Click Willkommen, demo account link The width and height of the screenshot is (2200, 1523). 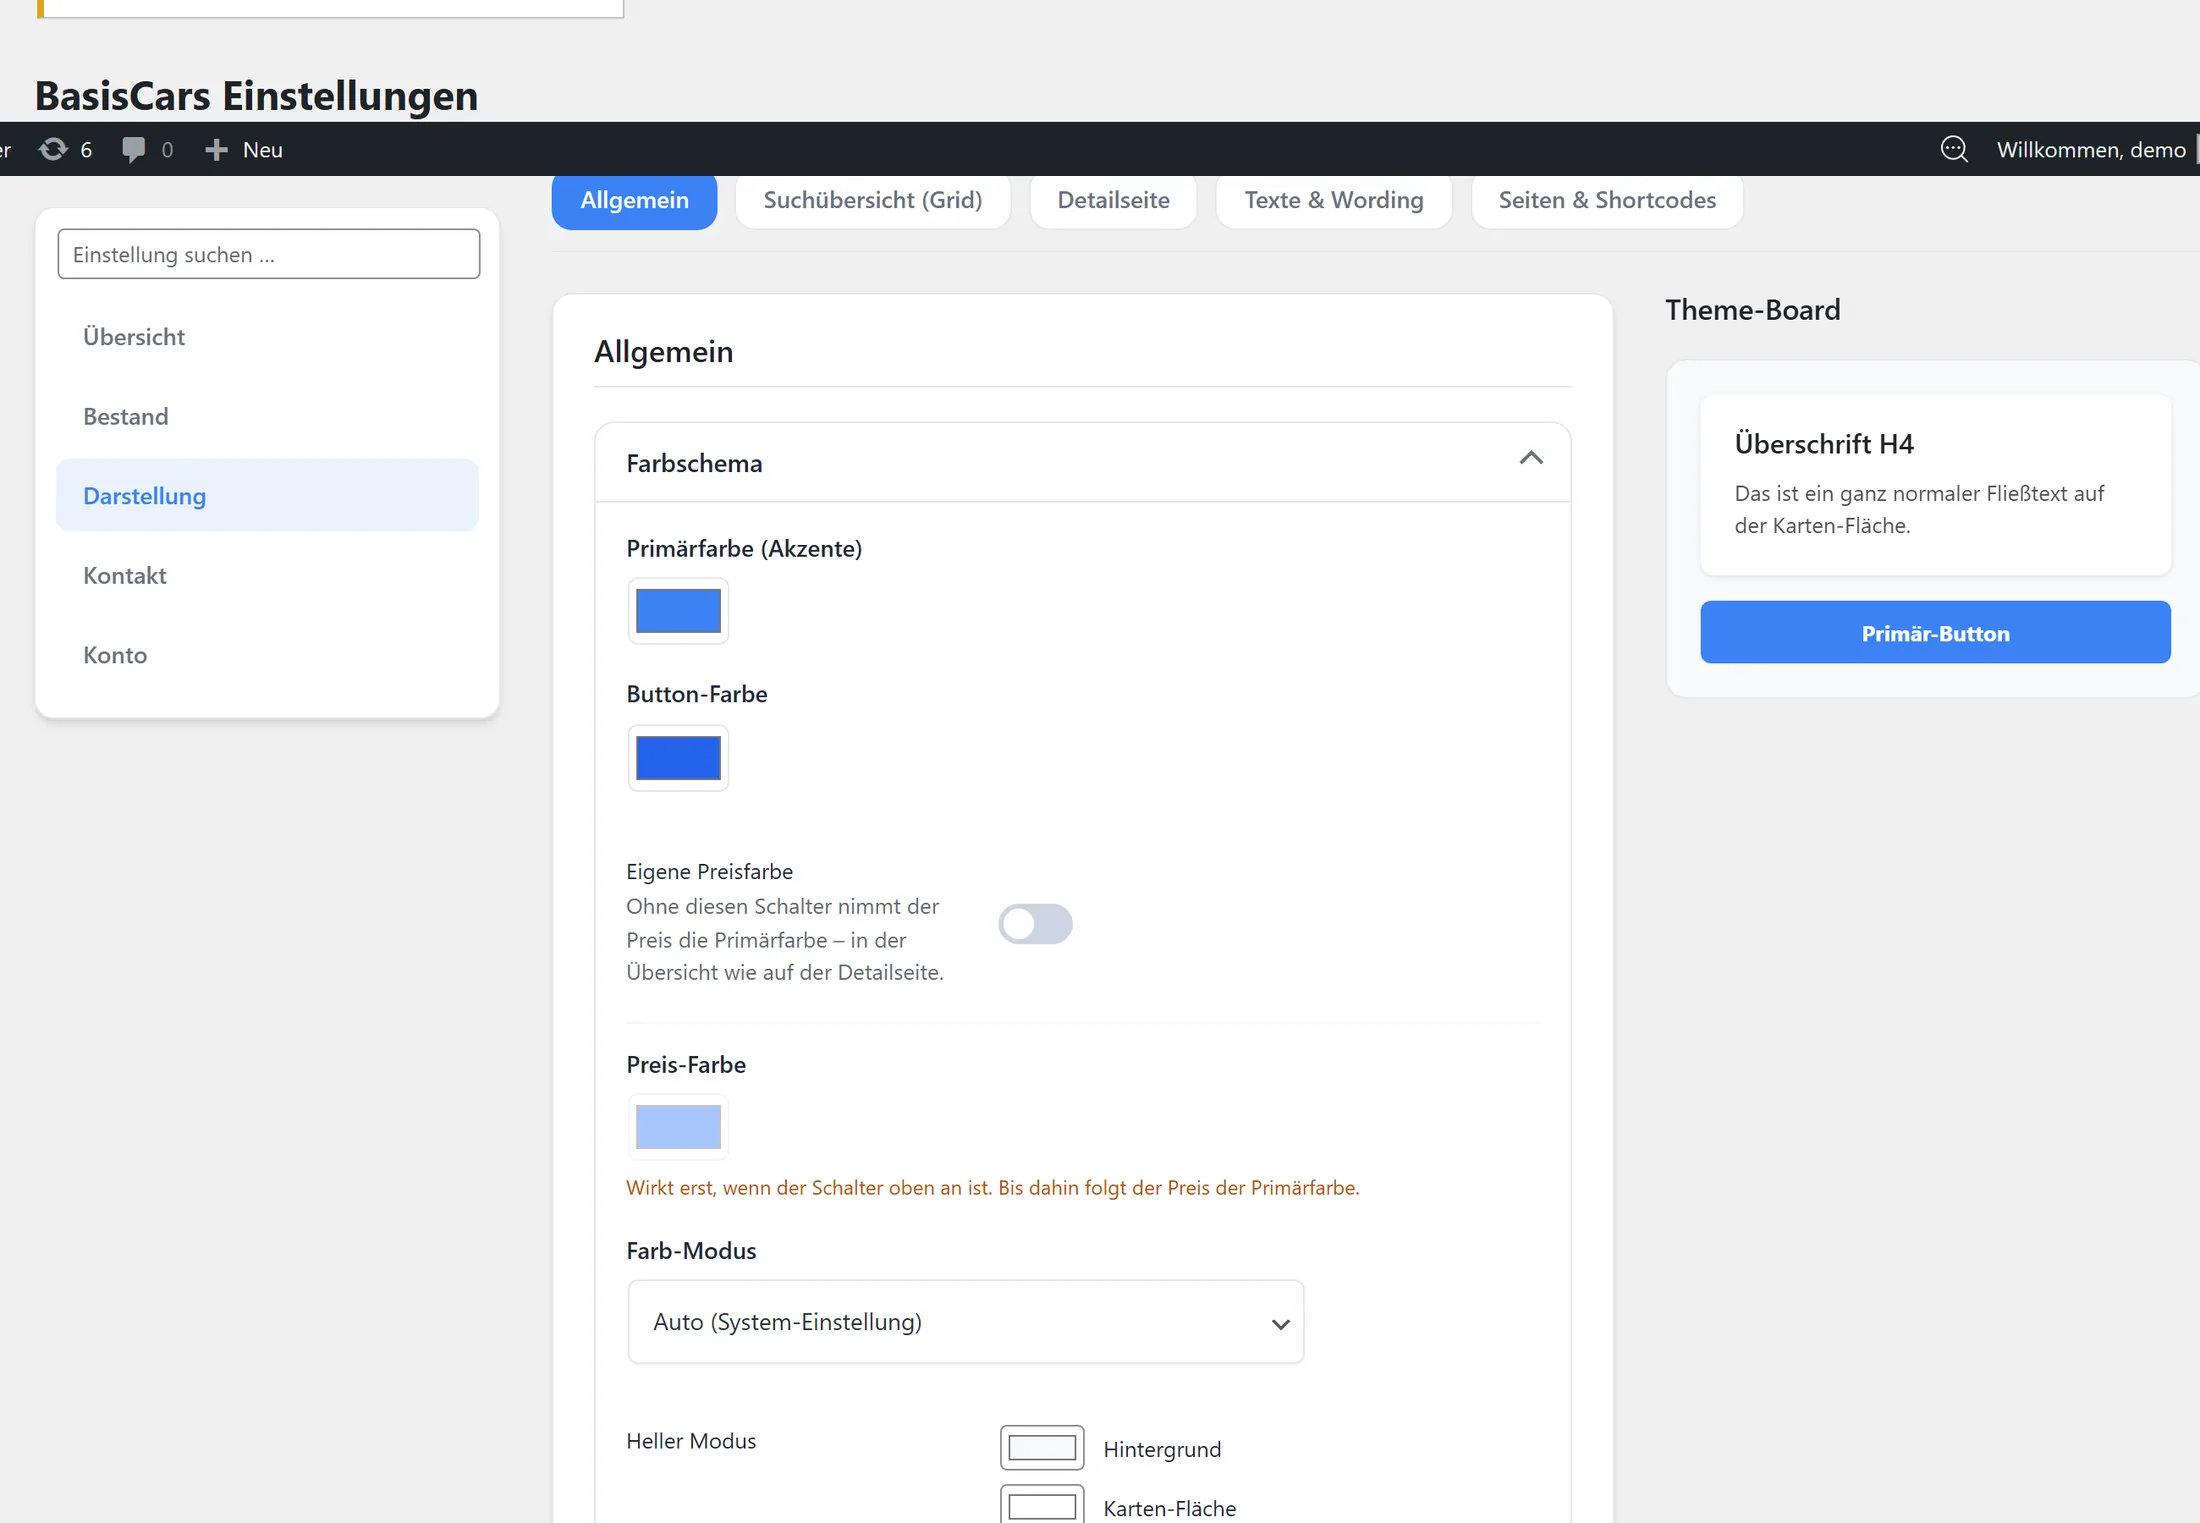pyautogui.click(x=2091, y=150)
